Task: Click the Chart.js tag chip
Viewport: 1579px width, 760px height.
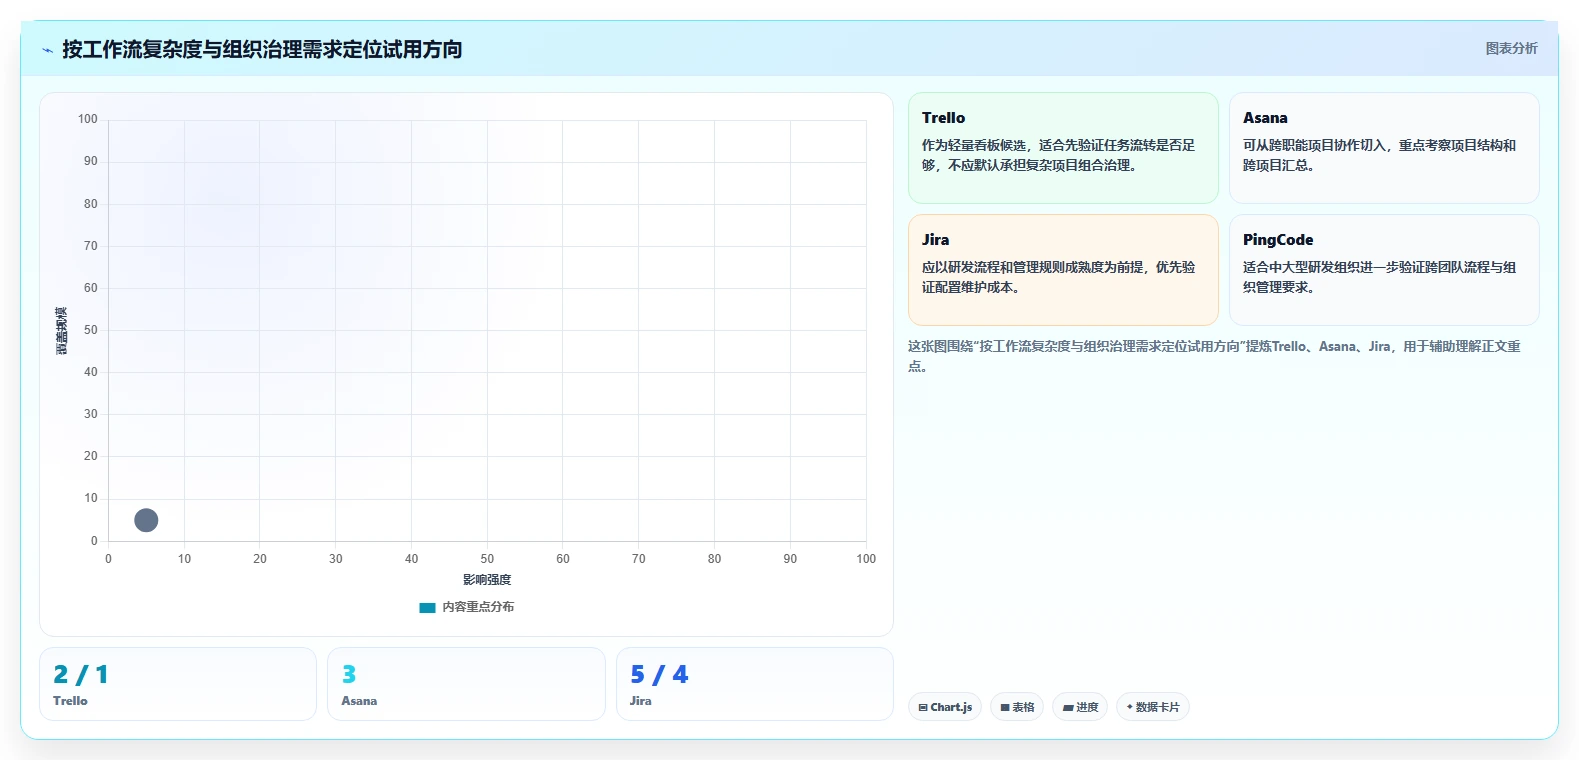Action: (x=945, y=707)
